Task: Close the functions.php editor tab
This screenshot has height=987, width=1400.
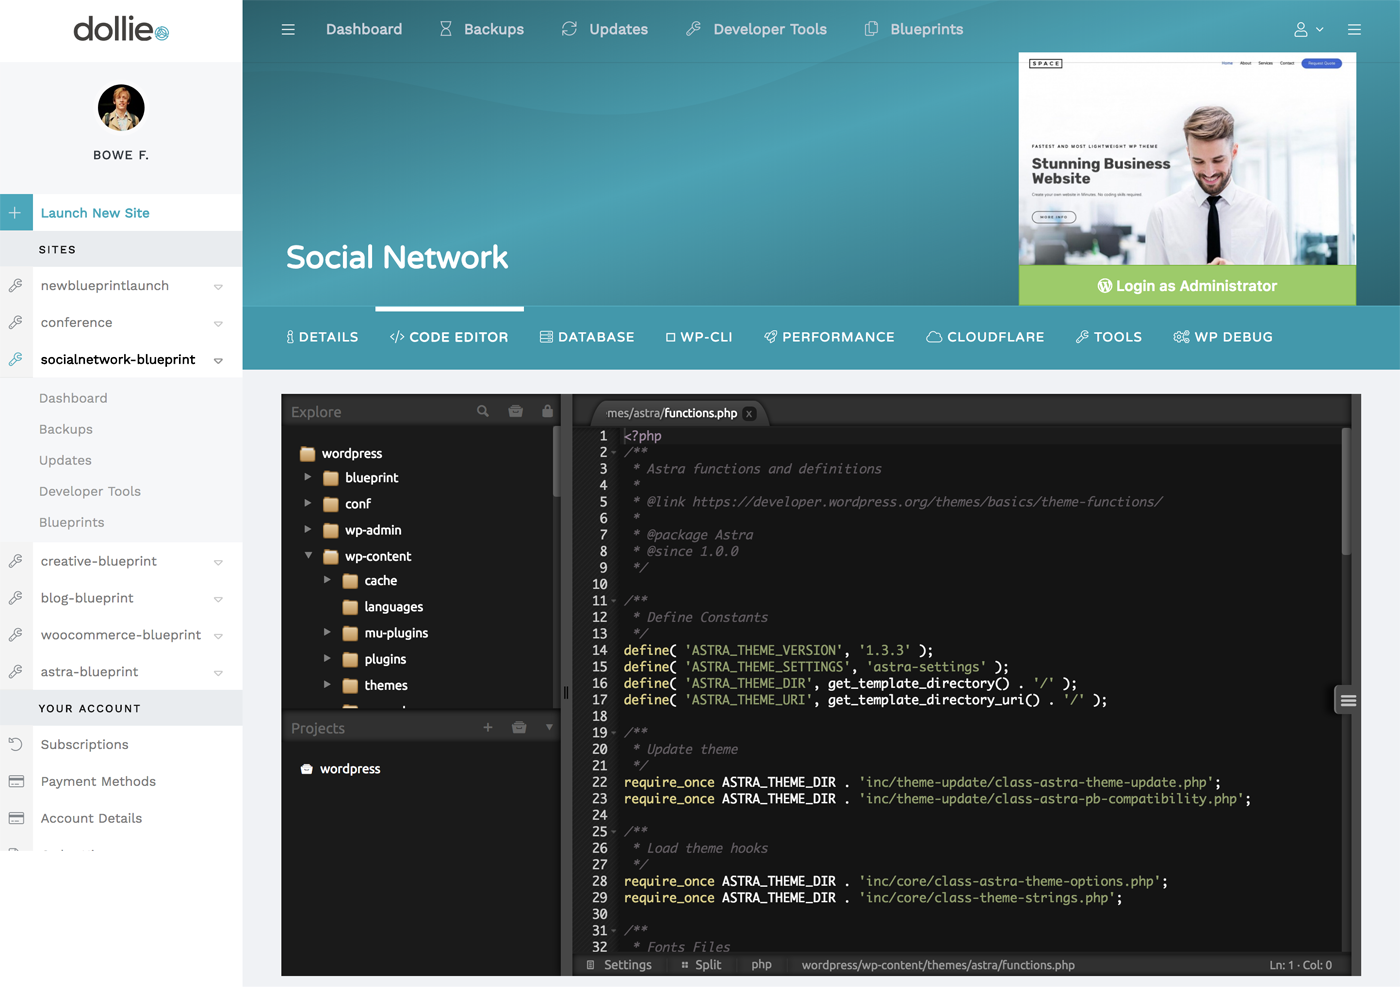Action: (749, 414)
